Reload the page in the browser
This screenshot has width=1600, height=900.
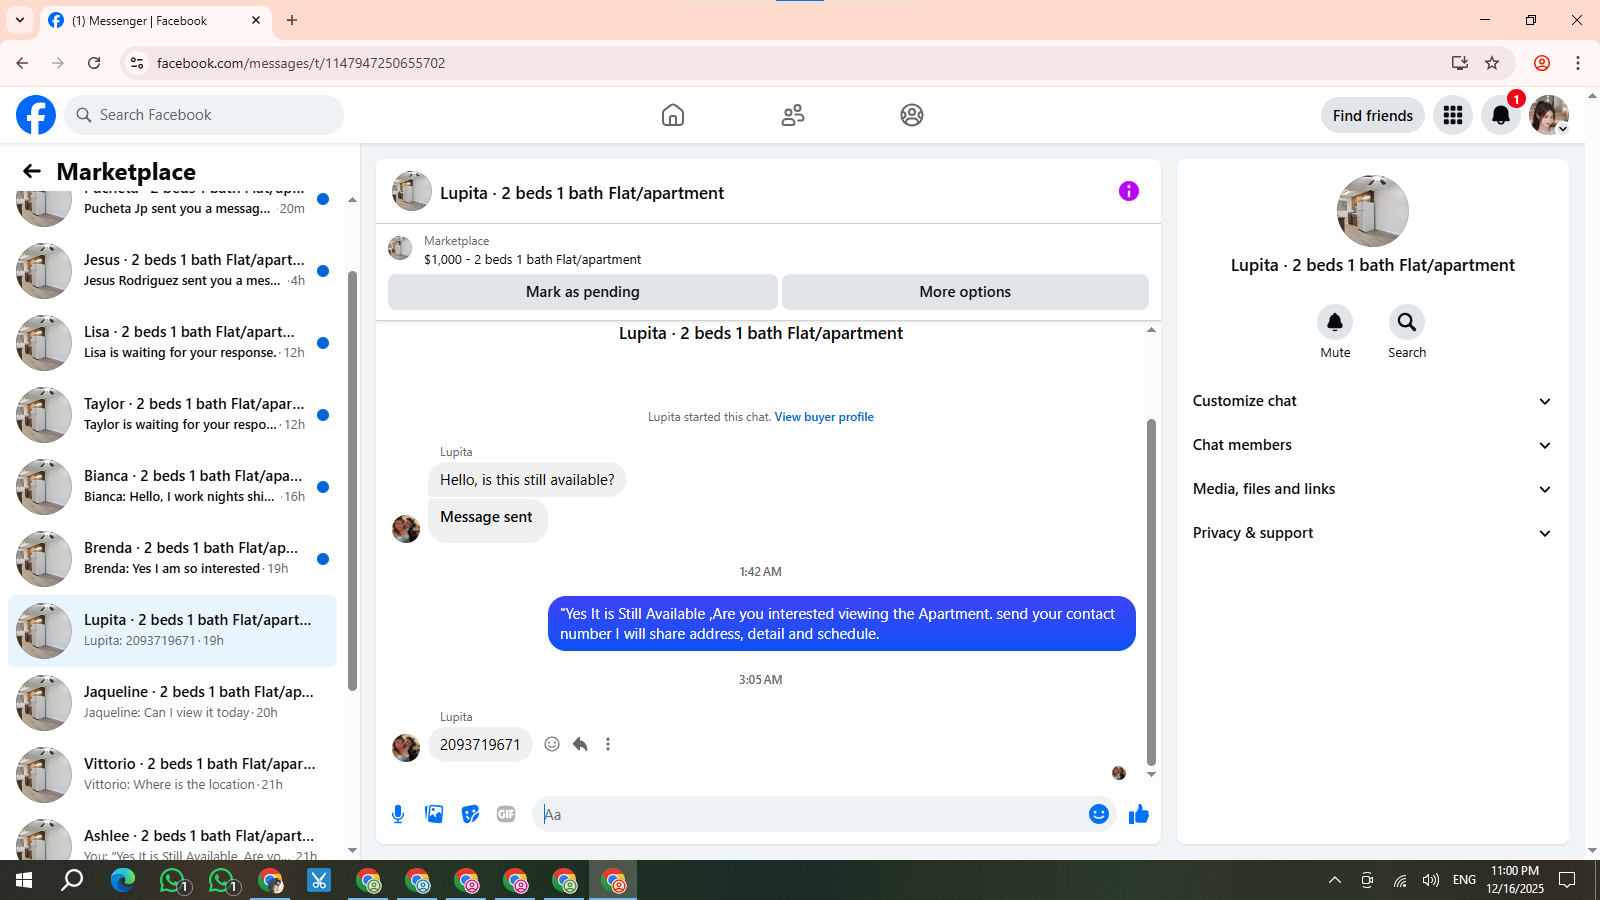click(94, 63)
